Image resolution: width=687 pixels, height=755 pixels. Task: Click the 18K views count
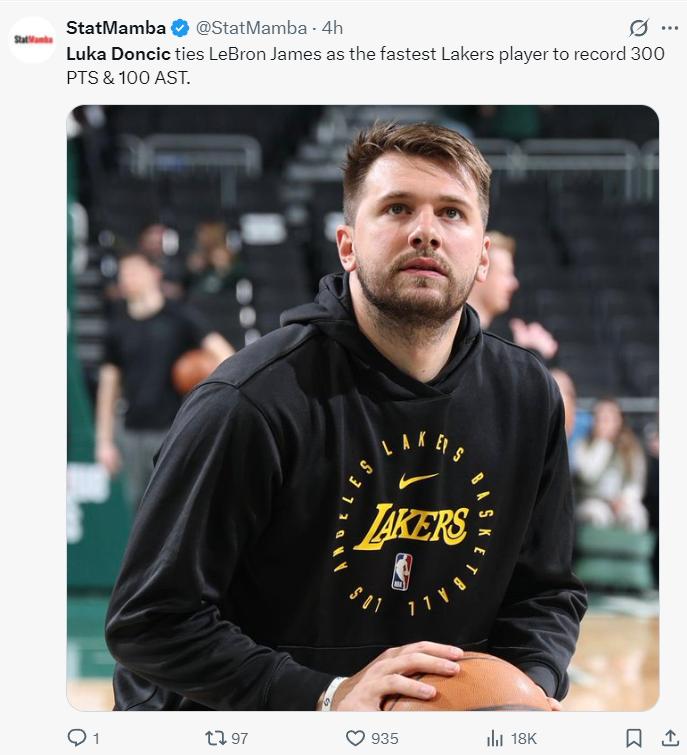click(x=523, y=738)
